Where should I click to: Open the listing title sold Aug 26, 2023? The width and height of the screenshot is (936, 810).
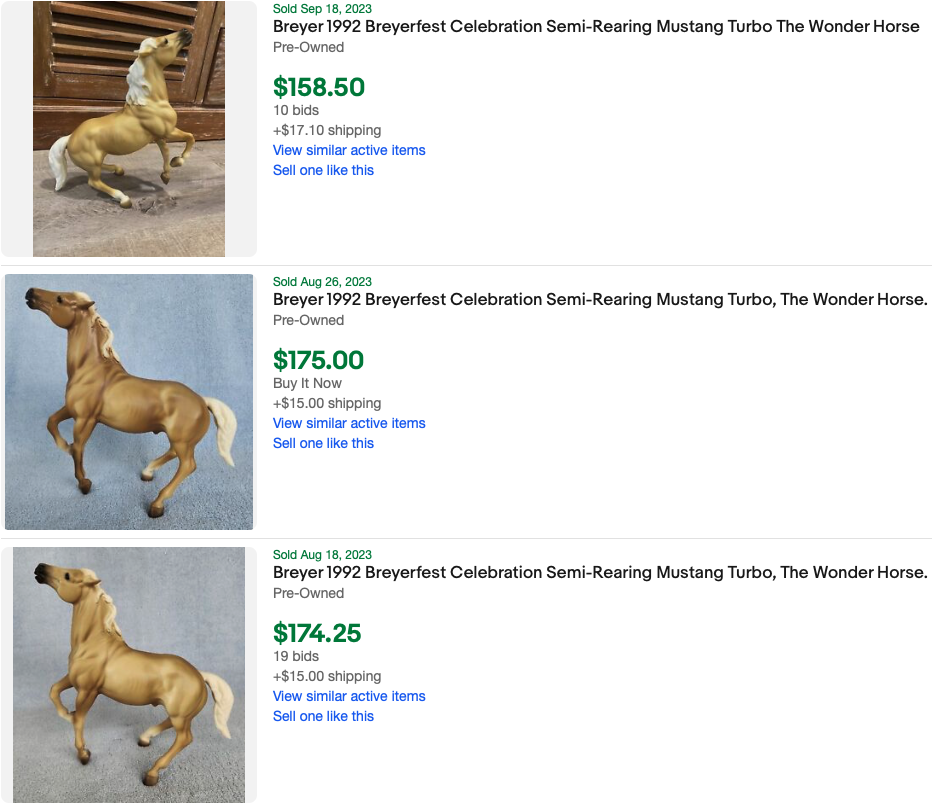click(600, 300)
